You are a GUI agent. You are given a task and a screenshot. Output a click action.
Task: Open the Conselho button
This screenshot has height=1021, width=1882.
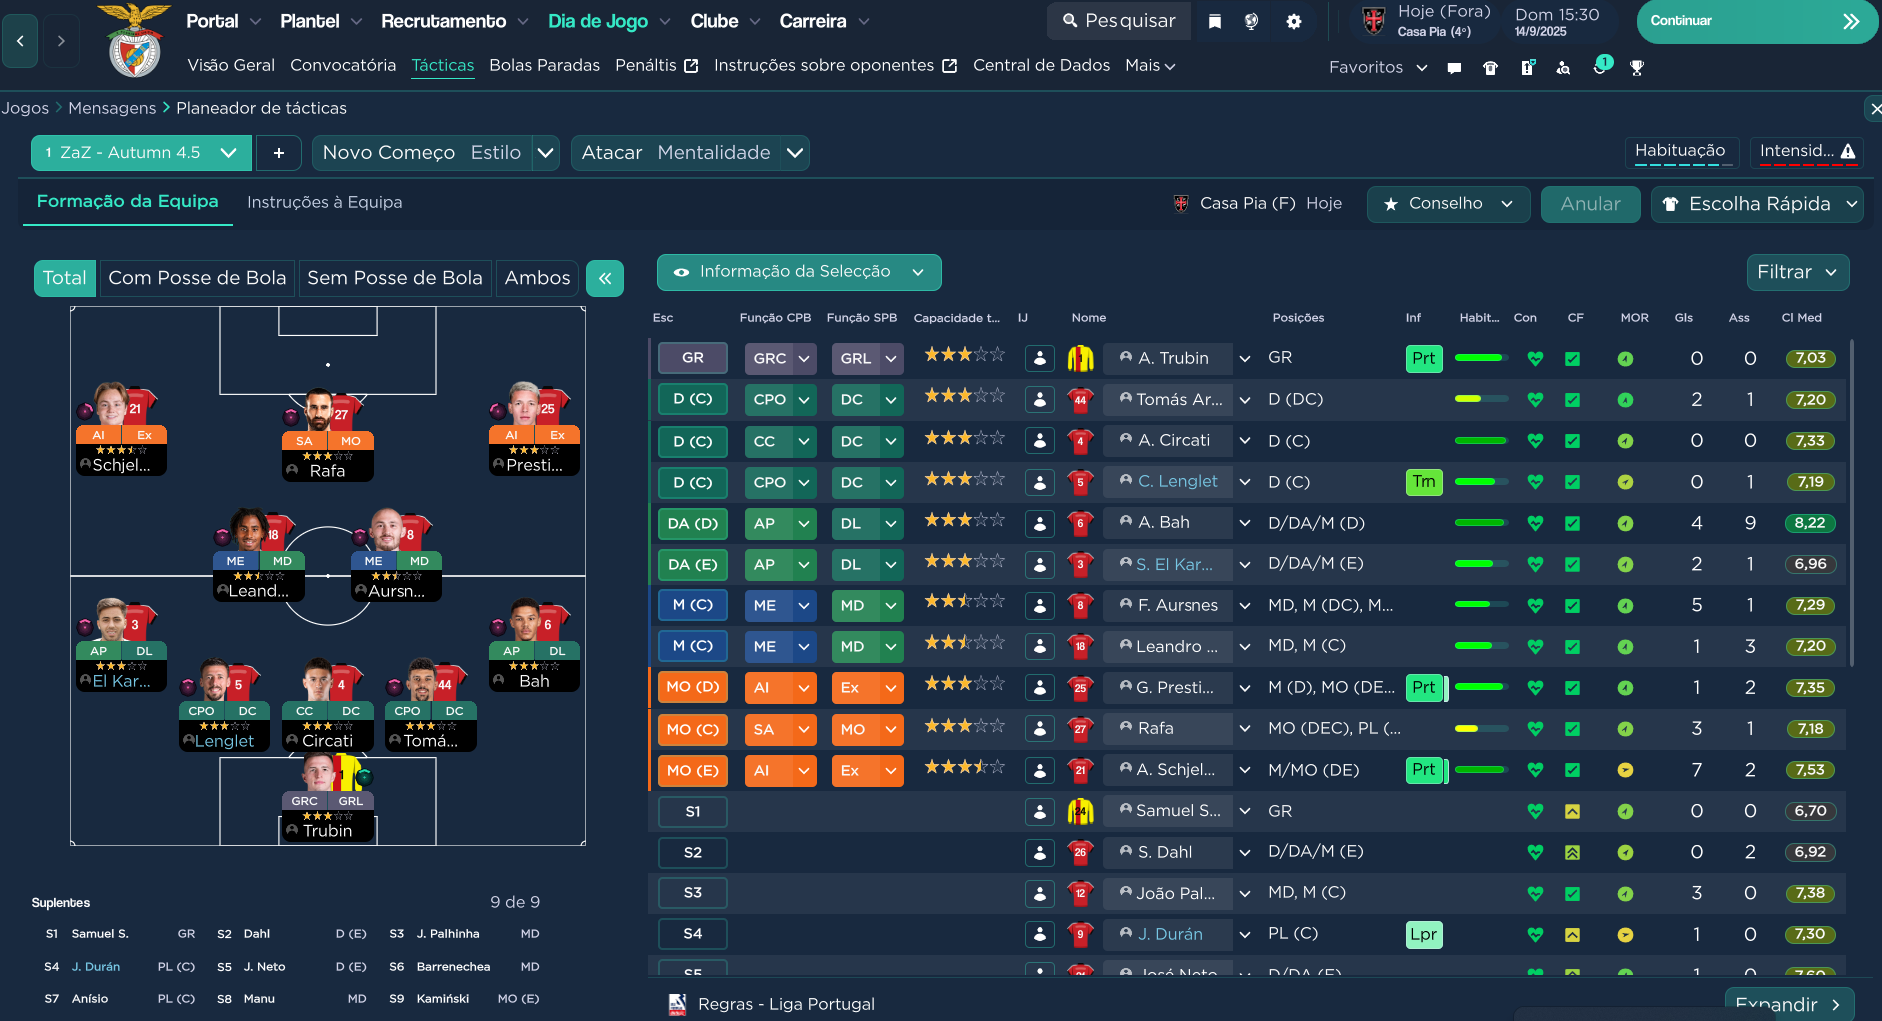click(1448, 204)
